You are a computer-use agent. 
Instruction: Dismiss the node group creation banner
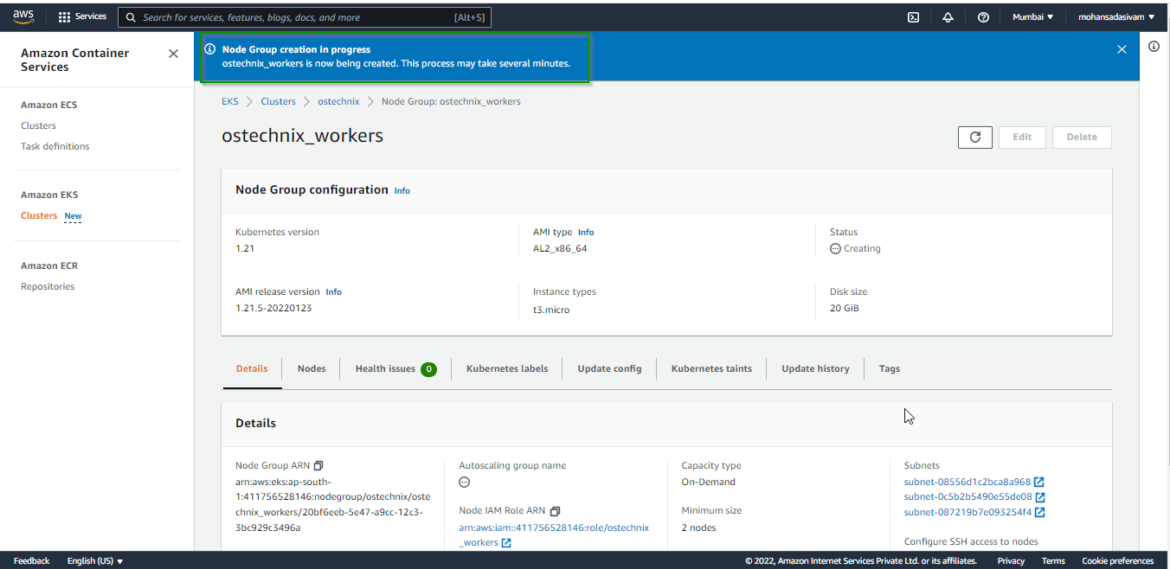point(1121,49)
